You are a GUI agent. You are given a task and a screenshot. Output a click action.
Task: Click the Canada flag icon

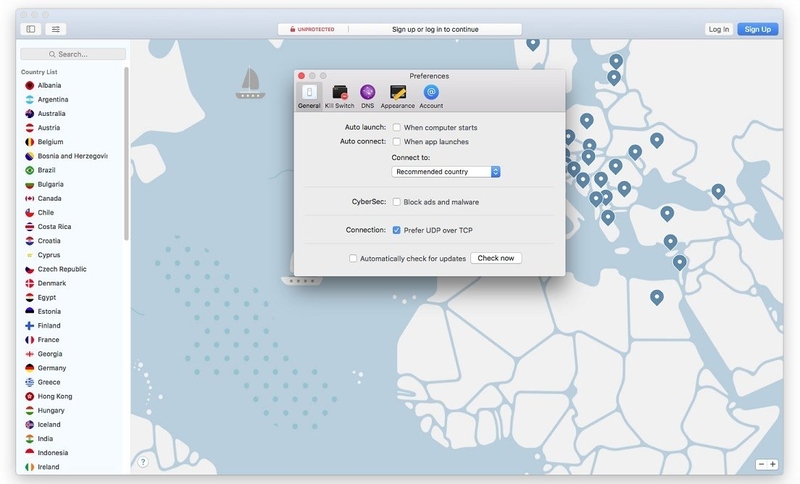[30, 198]
